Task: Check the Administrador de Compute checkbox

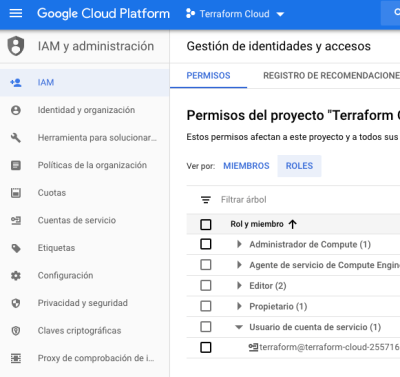Action: (206, 244)
